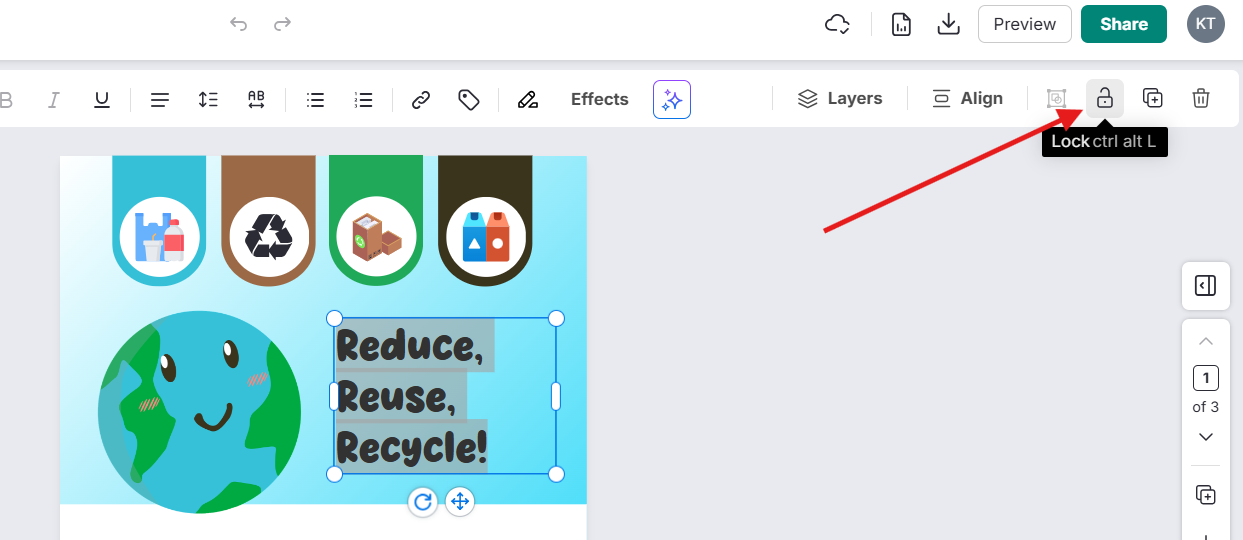Click the Lock element icon
1243x540 pixels.
point(1104,98)
